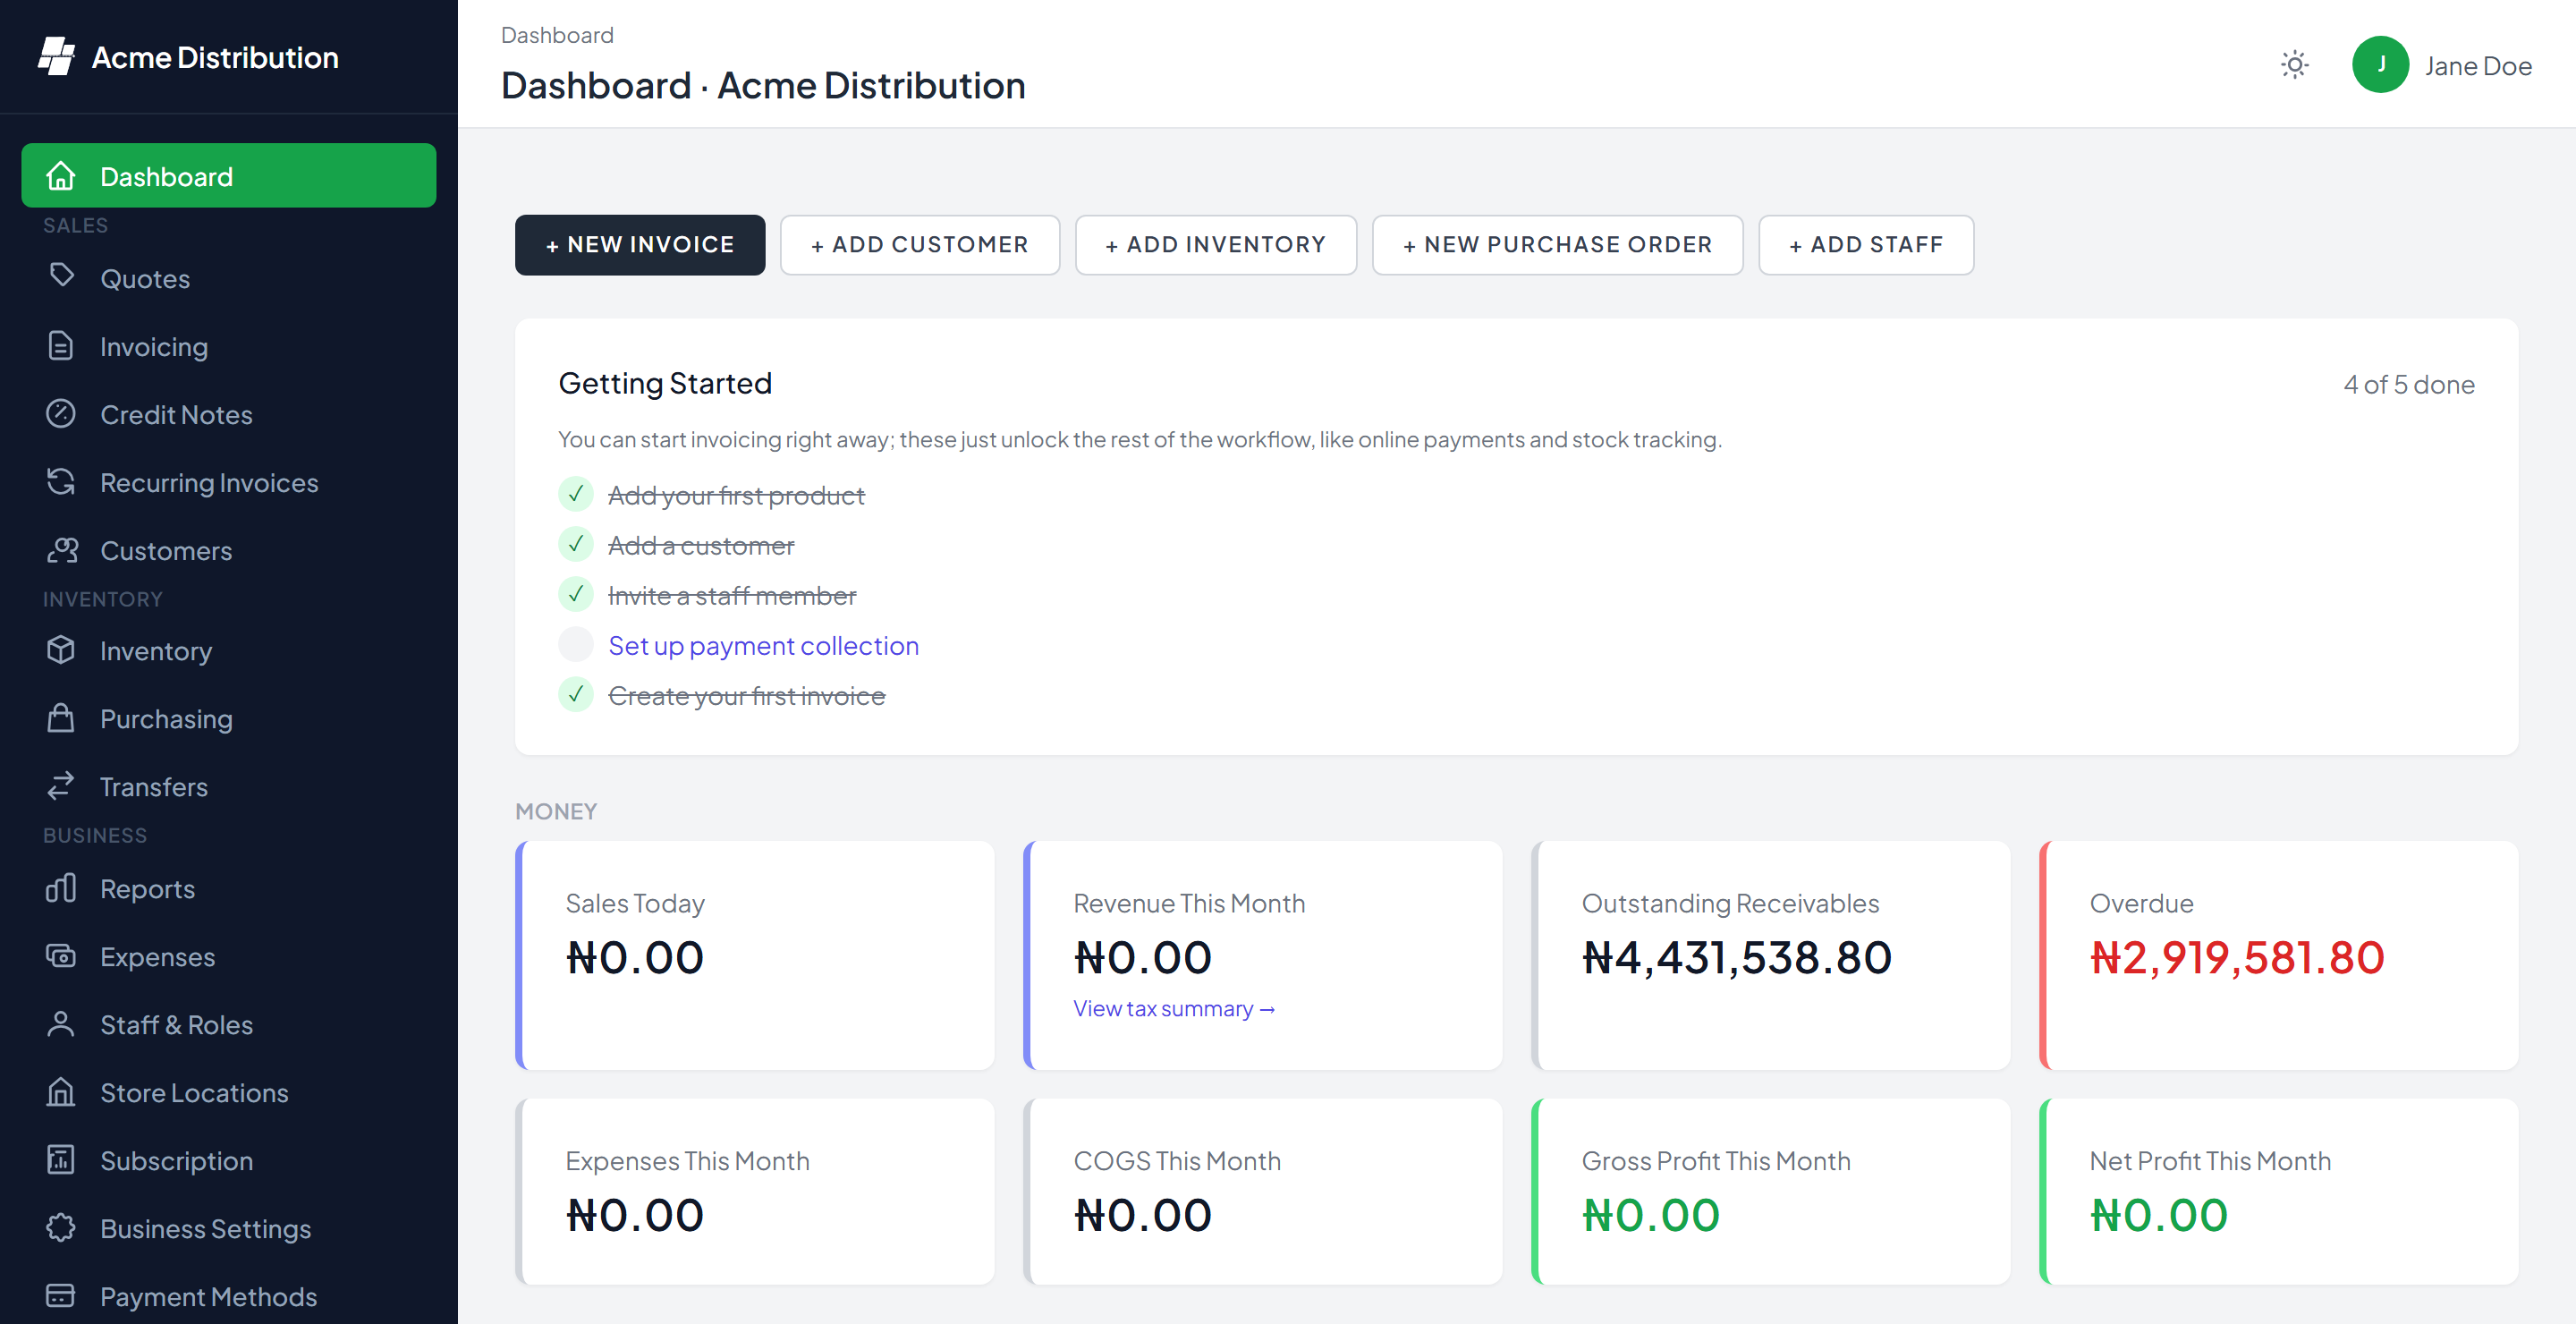
Task: Click the Invoicing document icon
Action: [x=61, y=346]
